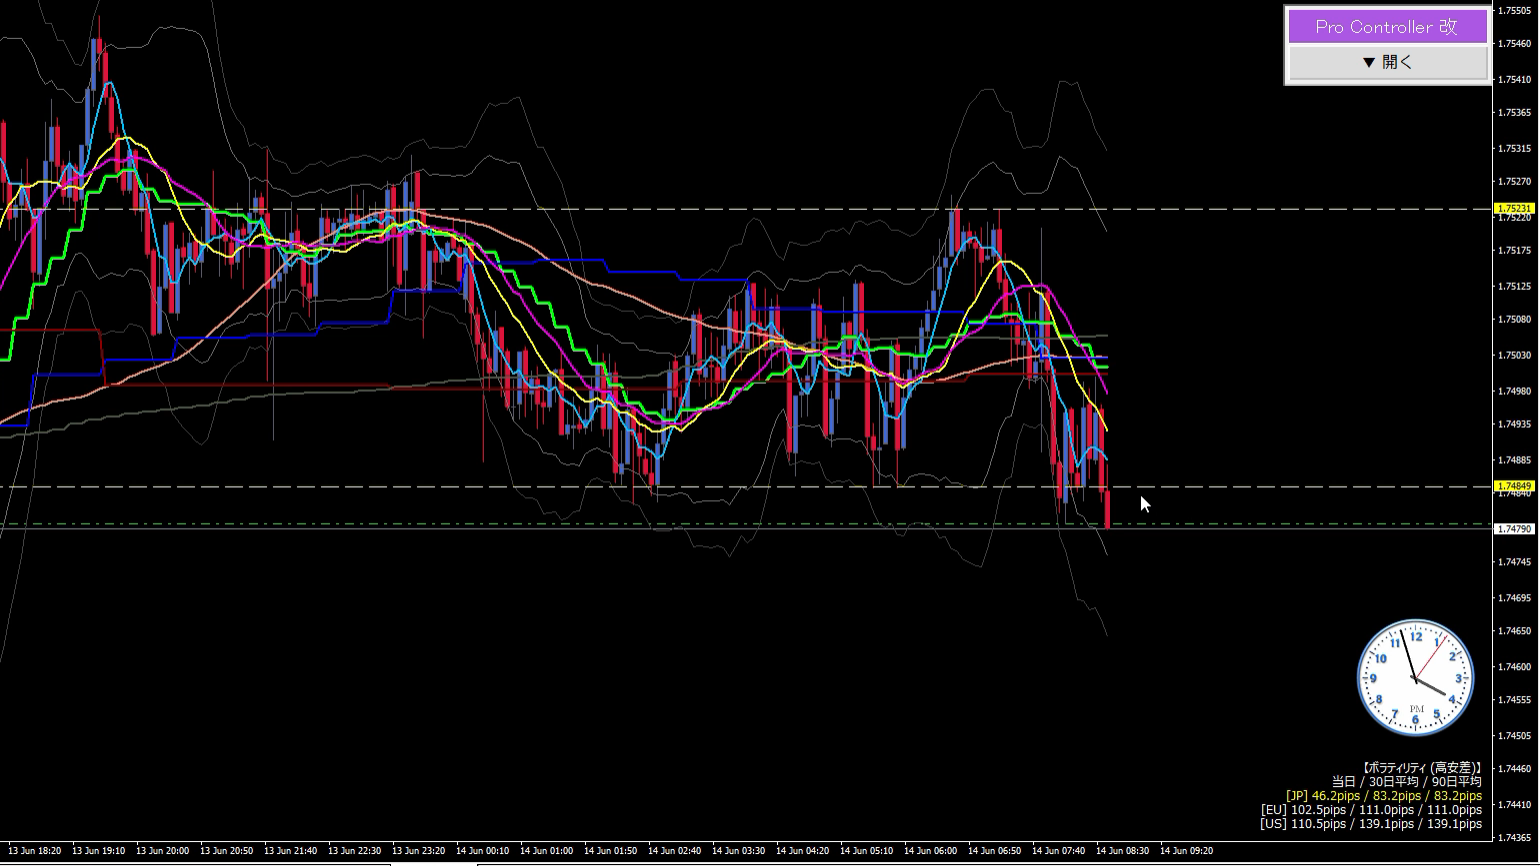
Task: Expand the ▼ 開く panel
Action: 1386,62
